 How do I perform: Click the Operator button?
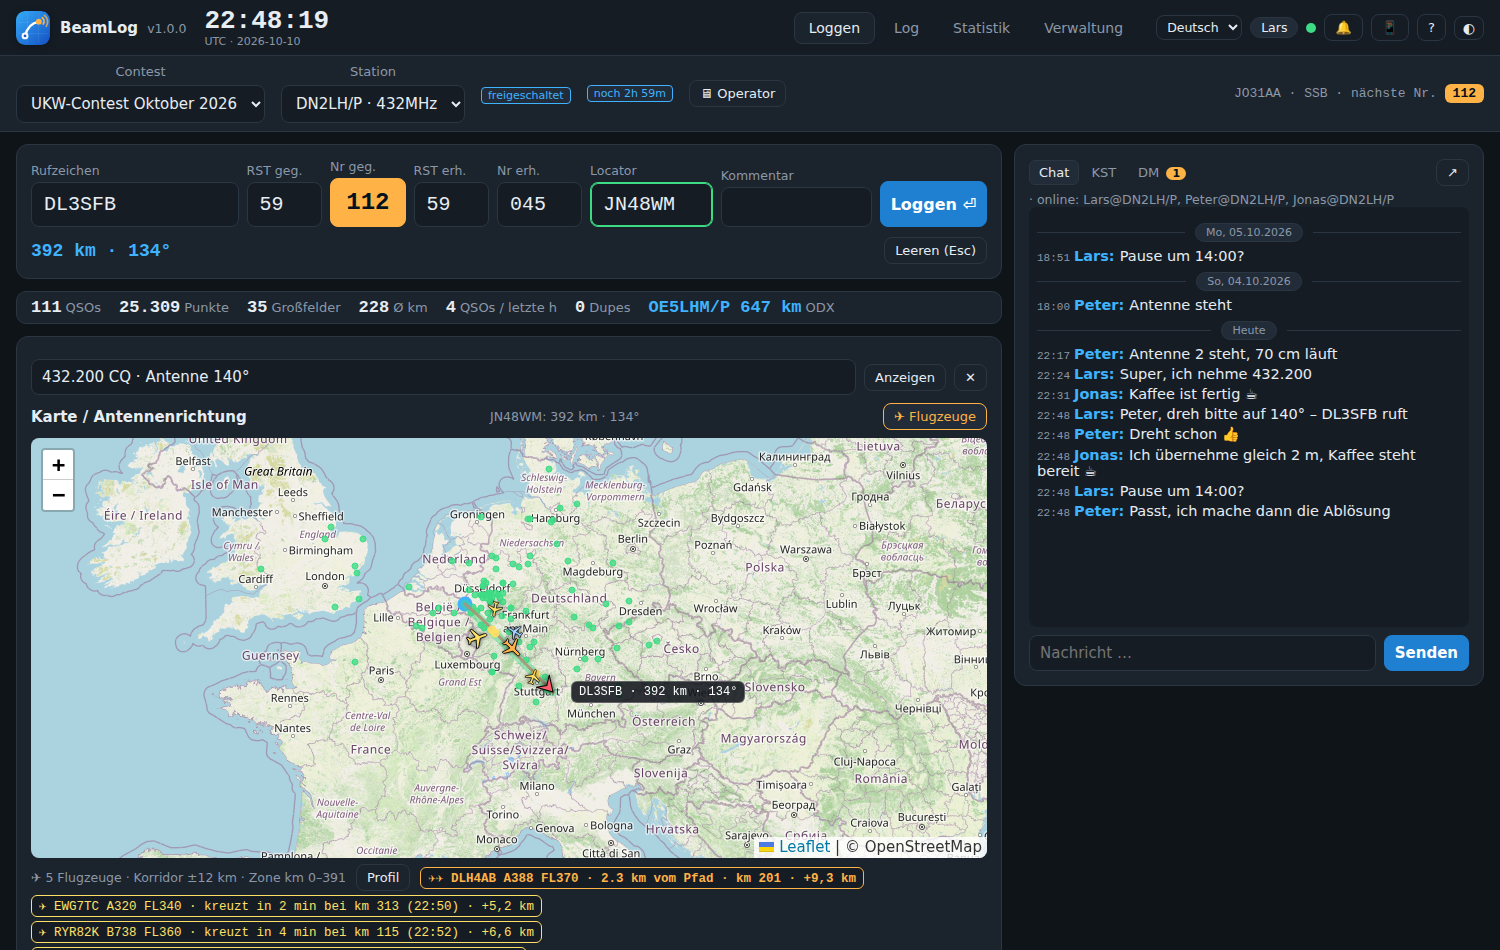point(737,94)
